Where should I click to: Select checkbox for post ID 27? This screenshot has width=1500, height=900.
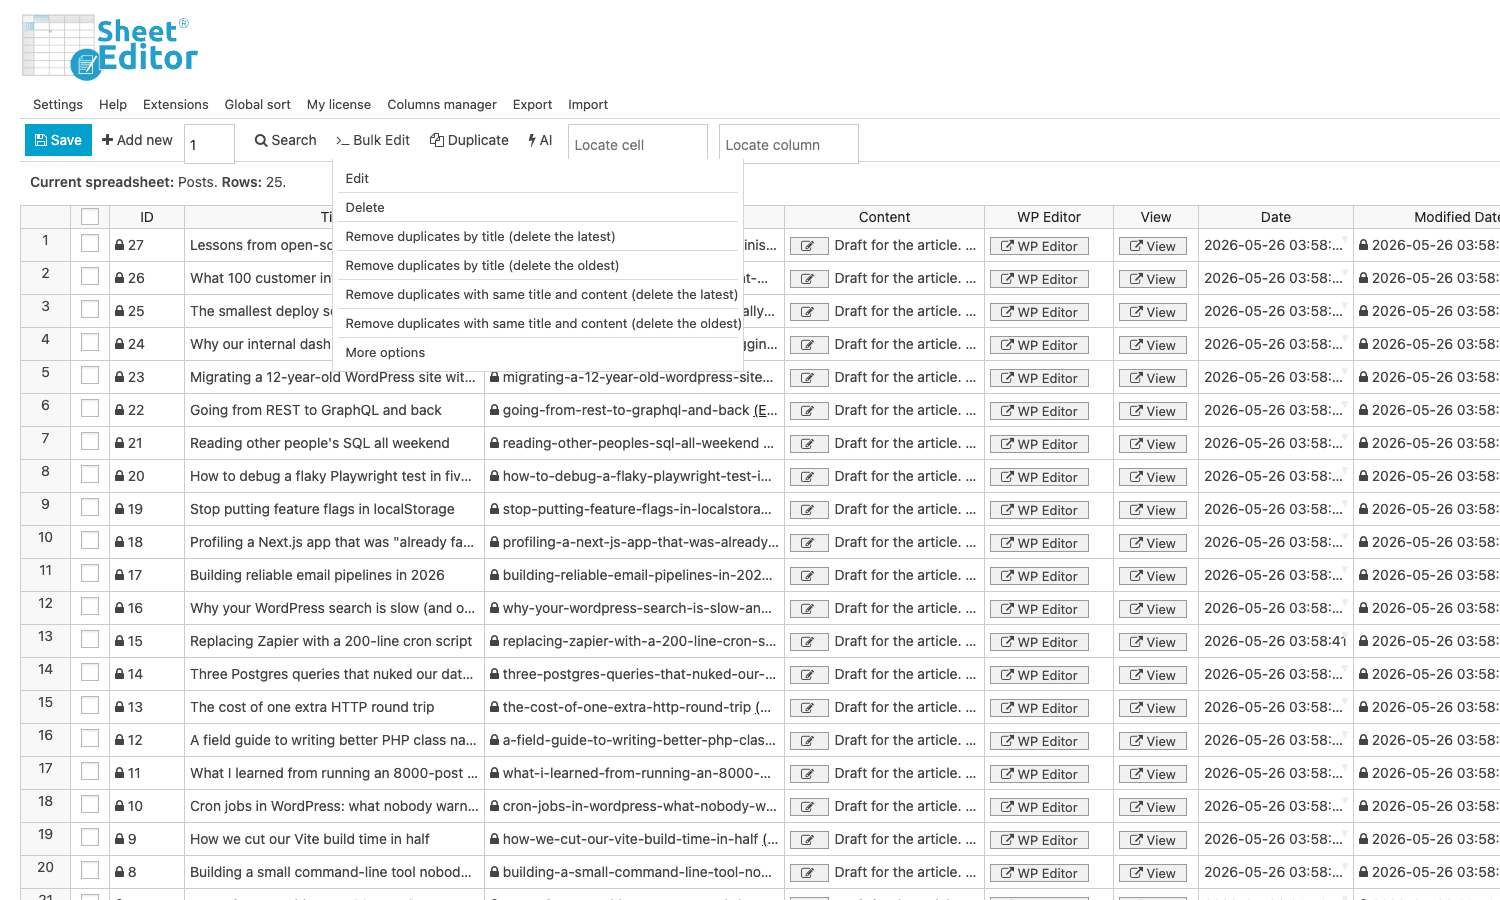pyautogui.click(x=90, y=243)
